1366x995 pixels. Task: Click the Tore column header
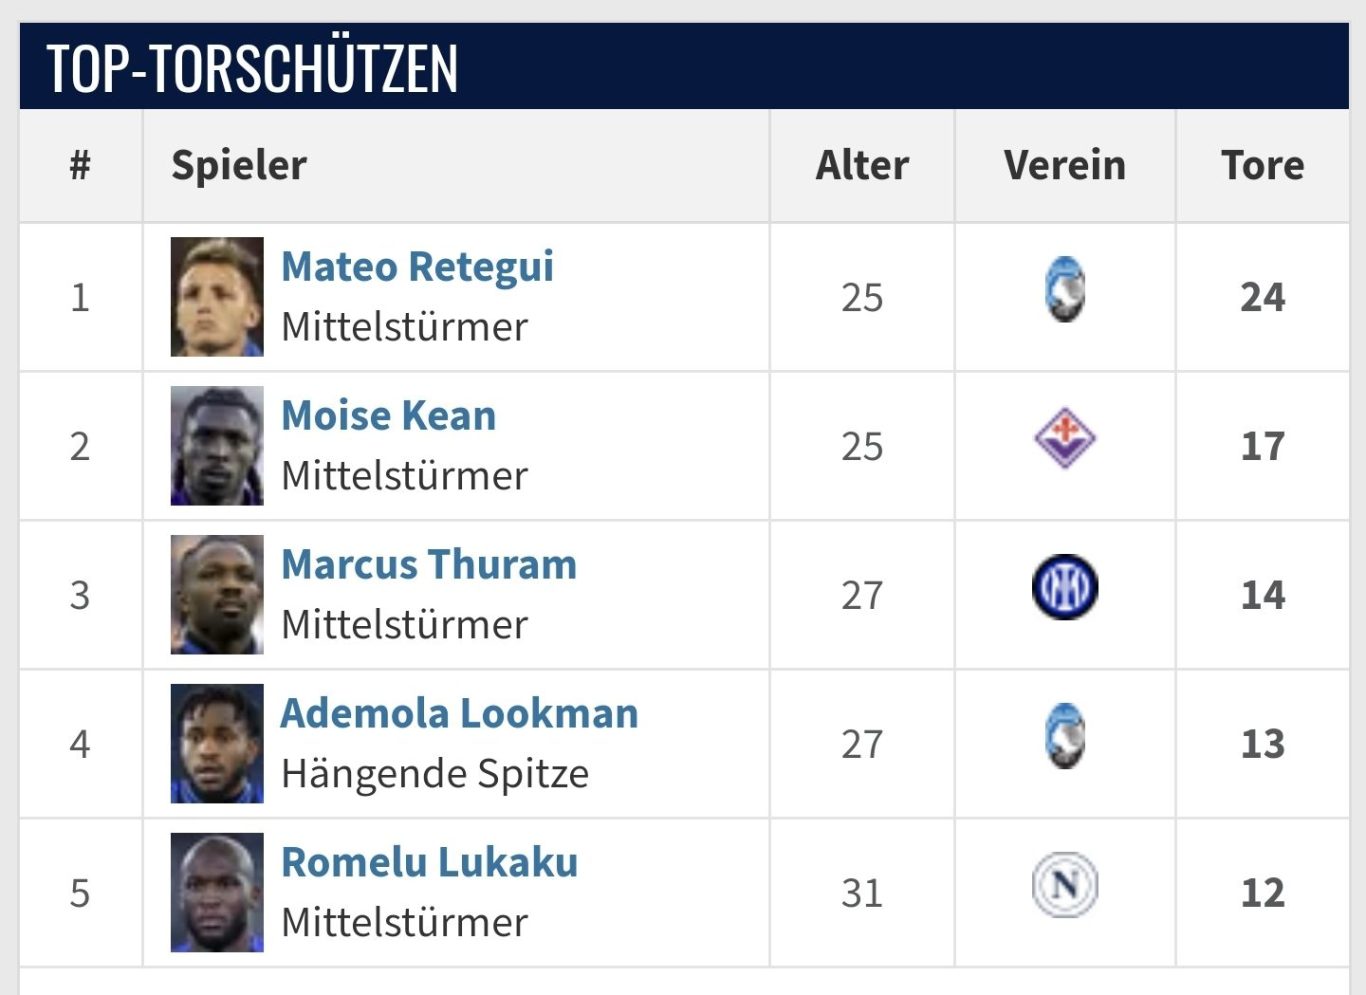click(1262, 166)
